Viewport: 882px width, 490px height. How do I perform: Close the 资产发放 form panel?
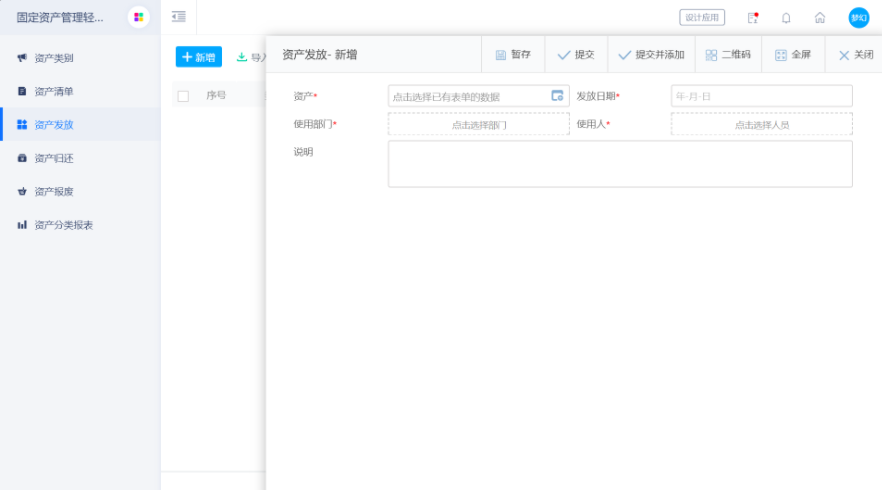click(x=856, y=55)
